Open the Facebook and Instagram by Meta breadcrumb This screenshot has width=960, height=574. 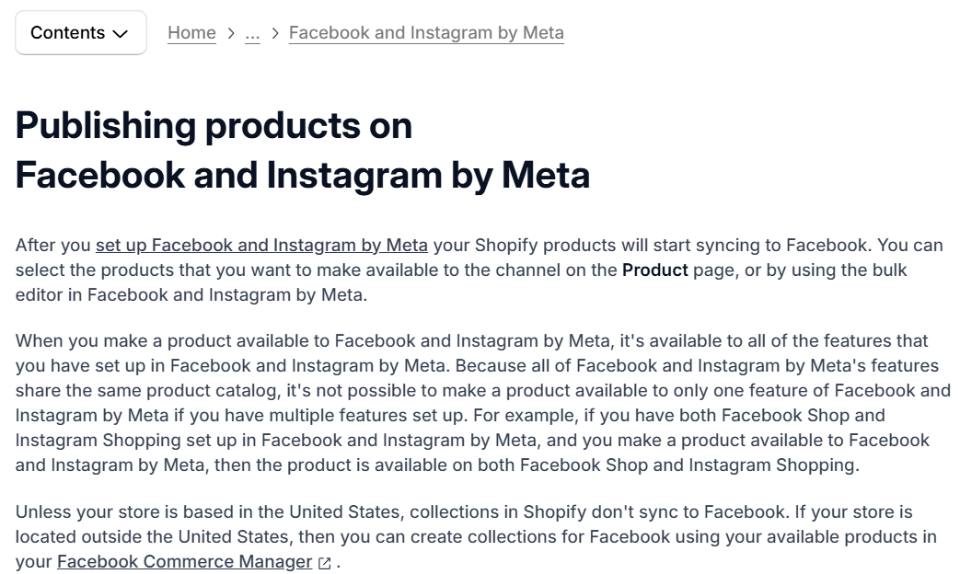click(426, 32)
